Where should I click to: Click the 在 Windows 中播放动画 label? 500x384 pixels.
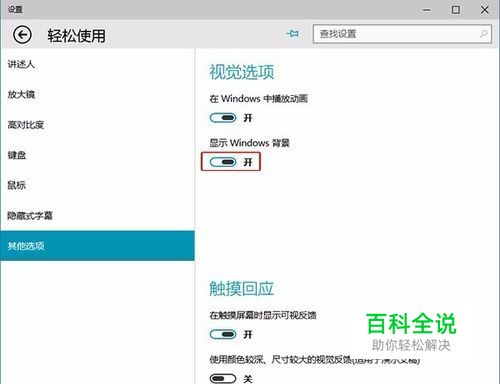pos(258,99)
